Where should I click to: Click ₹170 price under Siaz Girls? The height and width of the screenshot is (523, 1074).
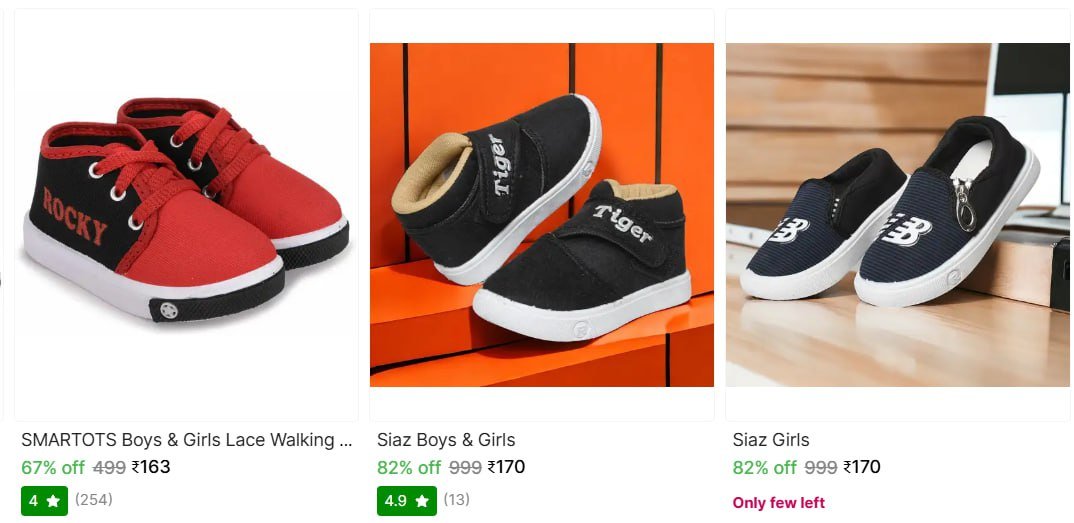point(862,467)
